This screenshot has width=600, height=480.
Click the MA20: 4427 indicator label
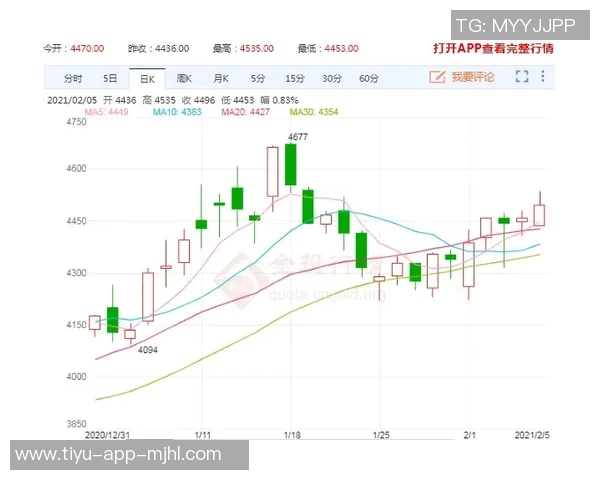(246, 112)
